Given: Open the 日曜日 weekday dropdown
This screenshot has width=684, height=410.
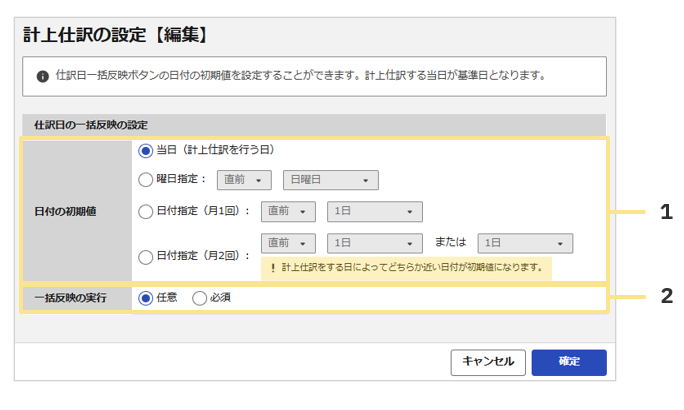Looking at the screenshot, I should (331, 180).
